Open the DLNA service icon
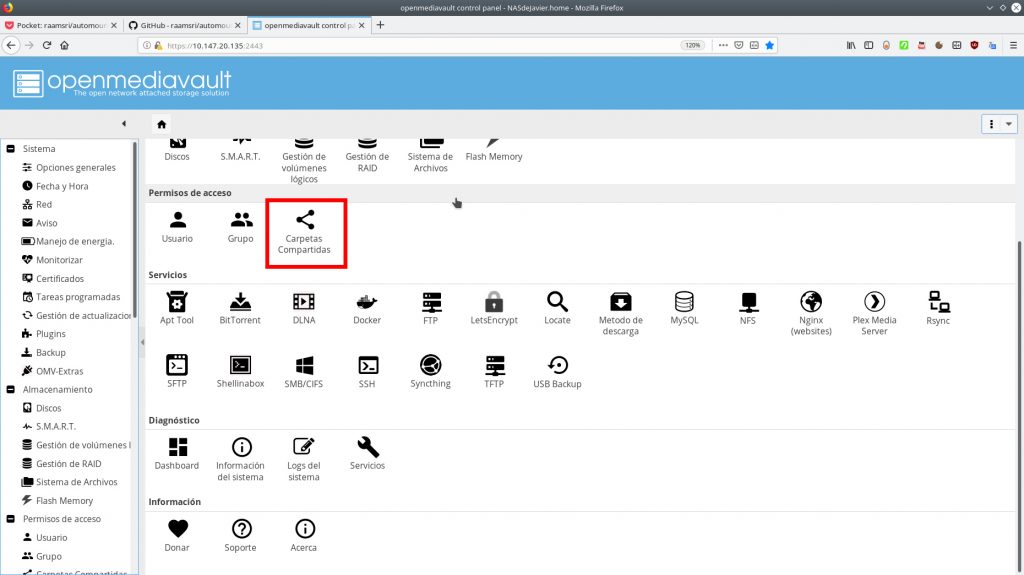 304,308
